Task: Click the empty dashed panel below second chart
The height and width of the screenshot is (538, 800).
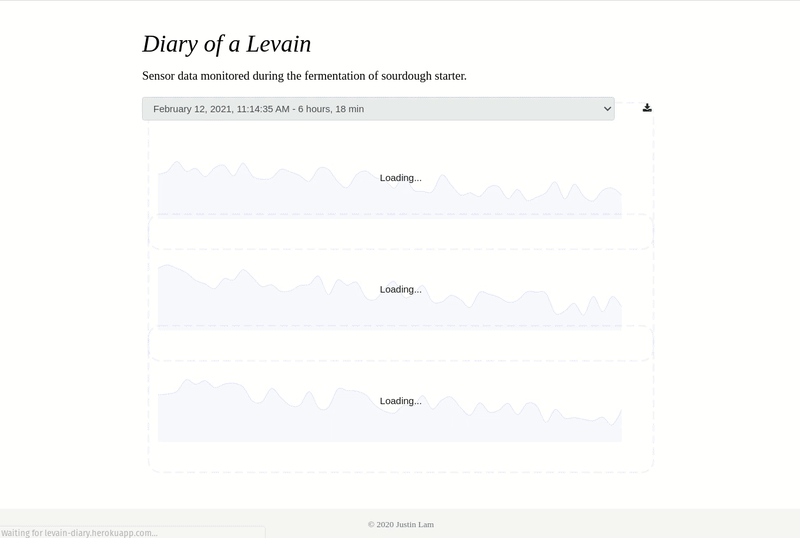Action: (x=400, y=344)
